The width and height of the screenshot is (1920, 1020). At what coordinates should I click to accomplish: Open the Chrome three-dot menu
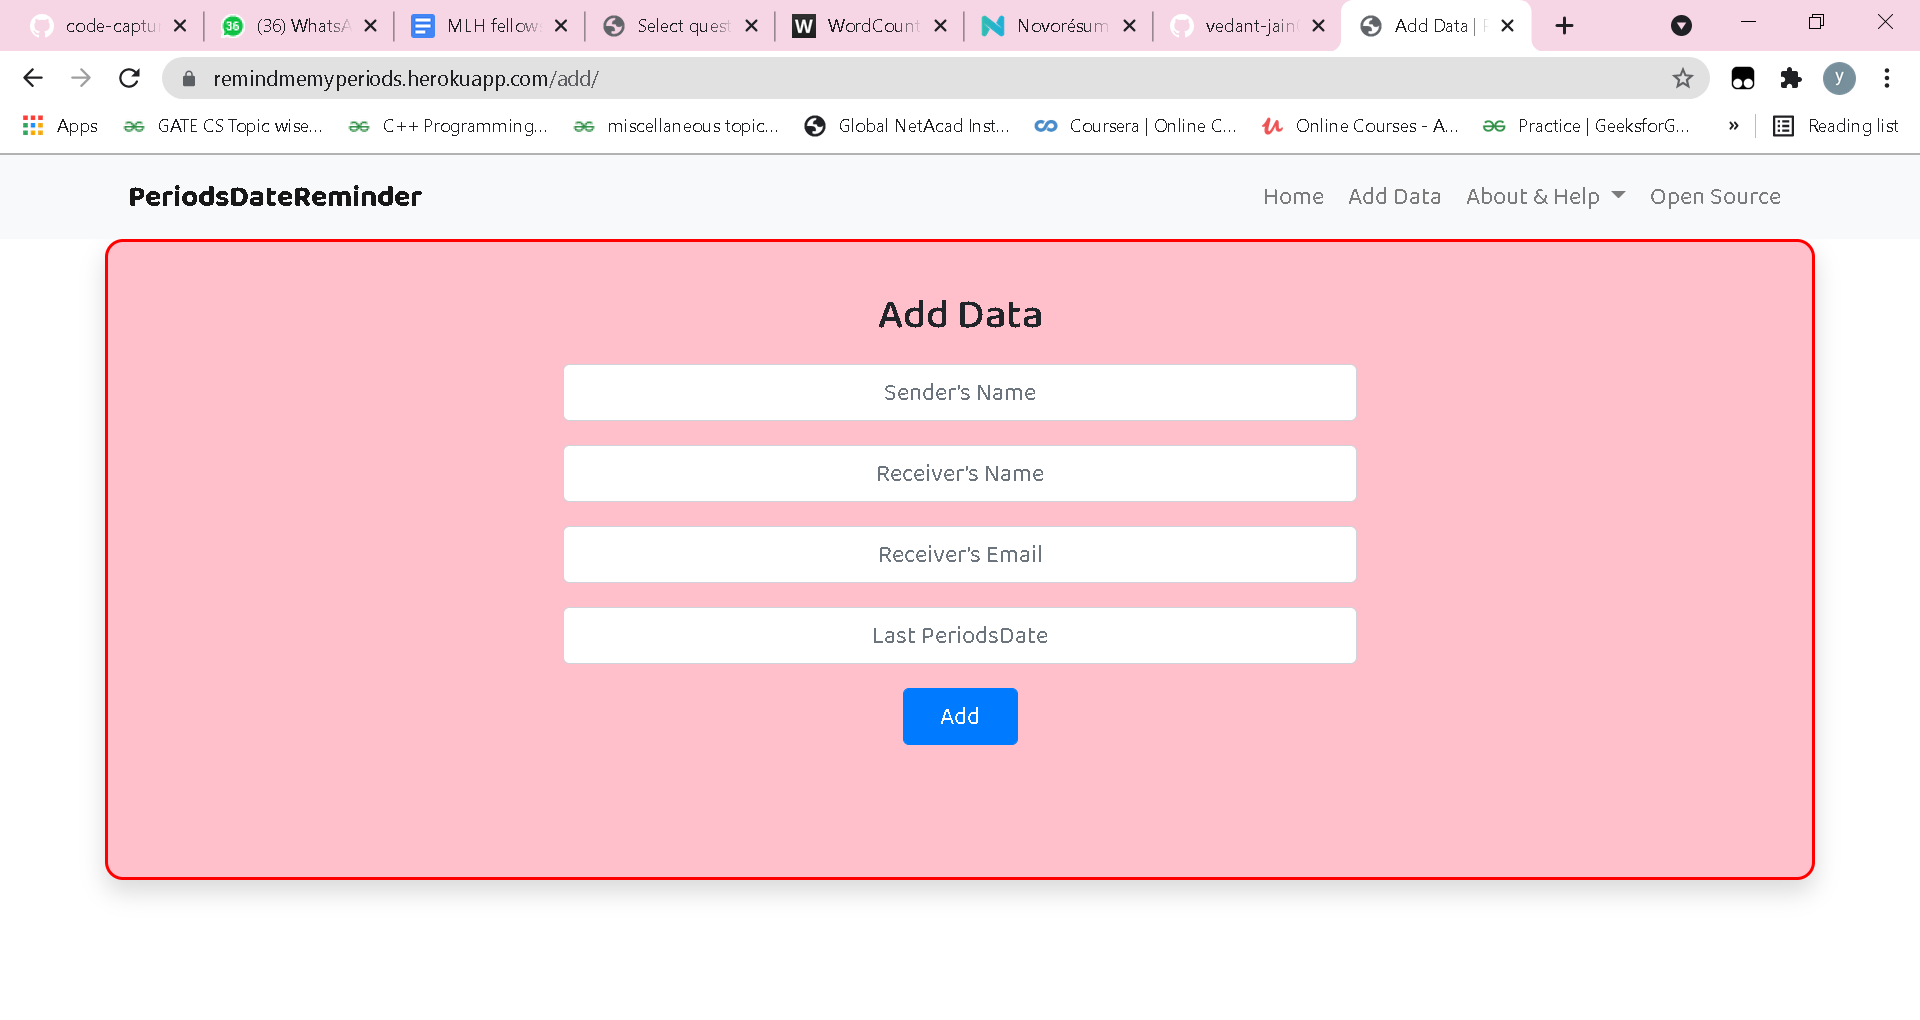pyautogui.click(x=1887, y=78)
